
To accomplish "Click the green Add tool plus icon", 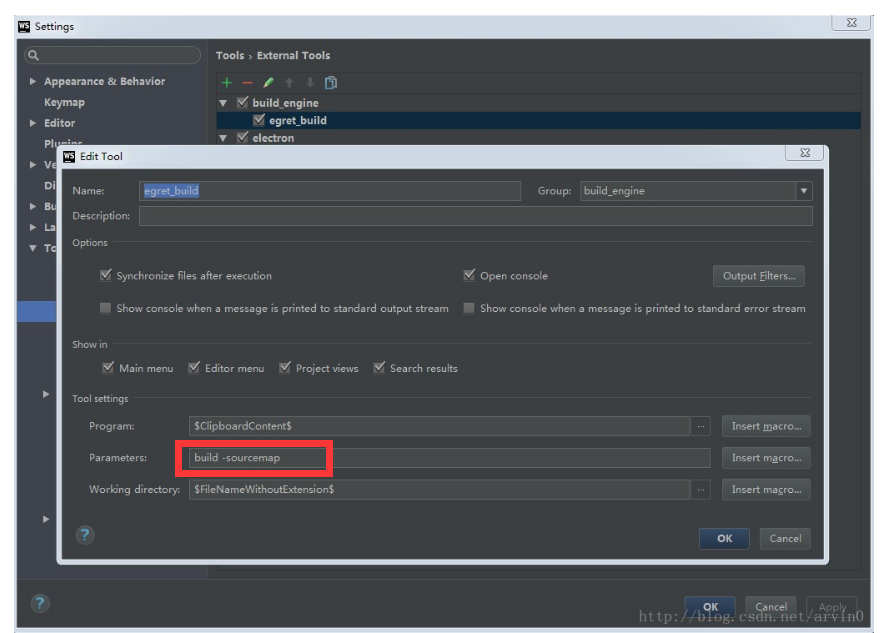I will coord(226,83).
